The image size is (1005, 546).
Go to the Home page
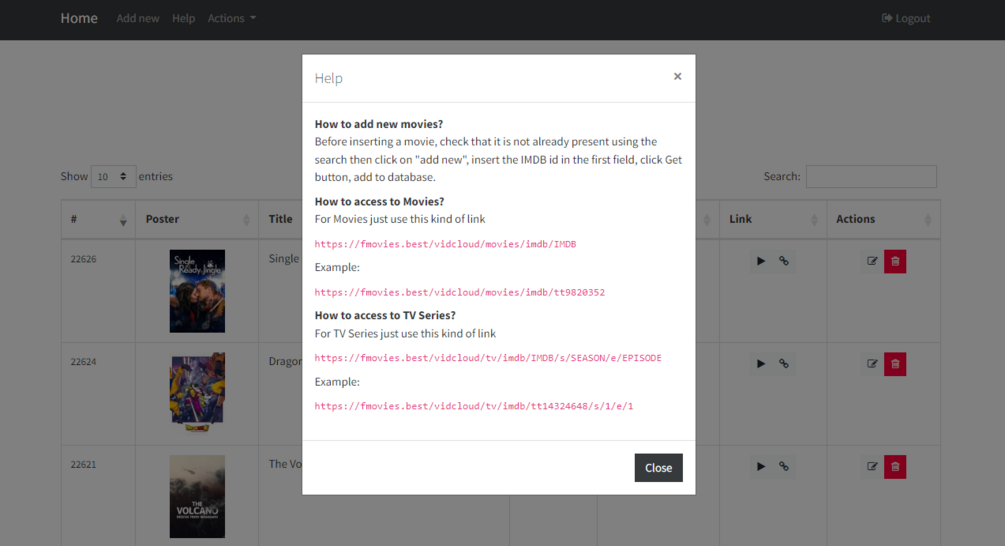[79, 18]
